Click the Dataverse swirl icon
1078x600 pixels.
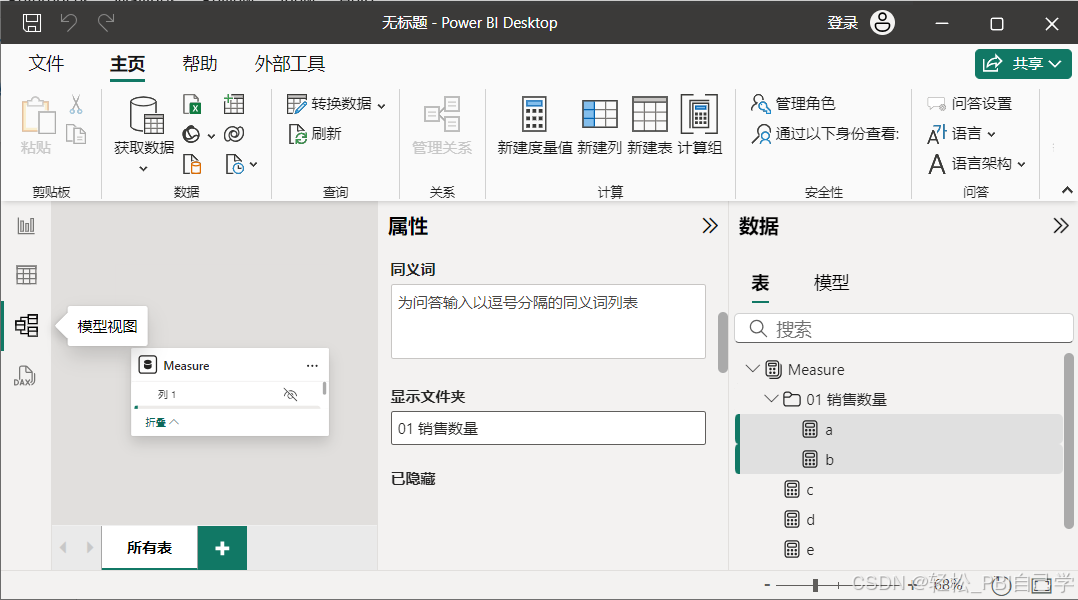[234, 134]
